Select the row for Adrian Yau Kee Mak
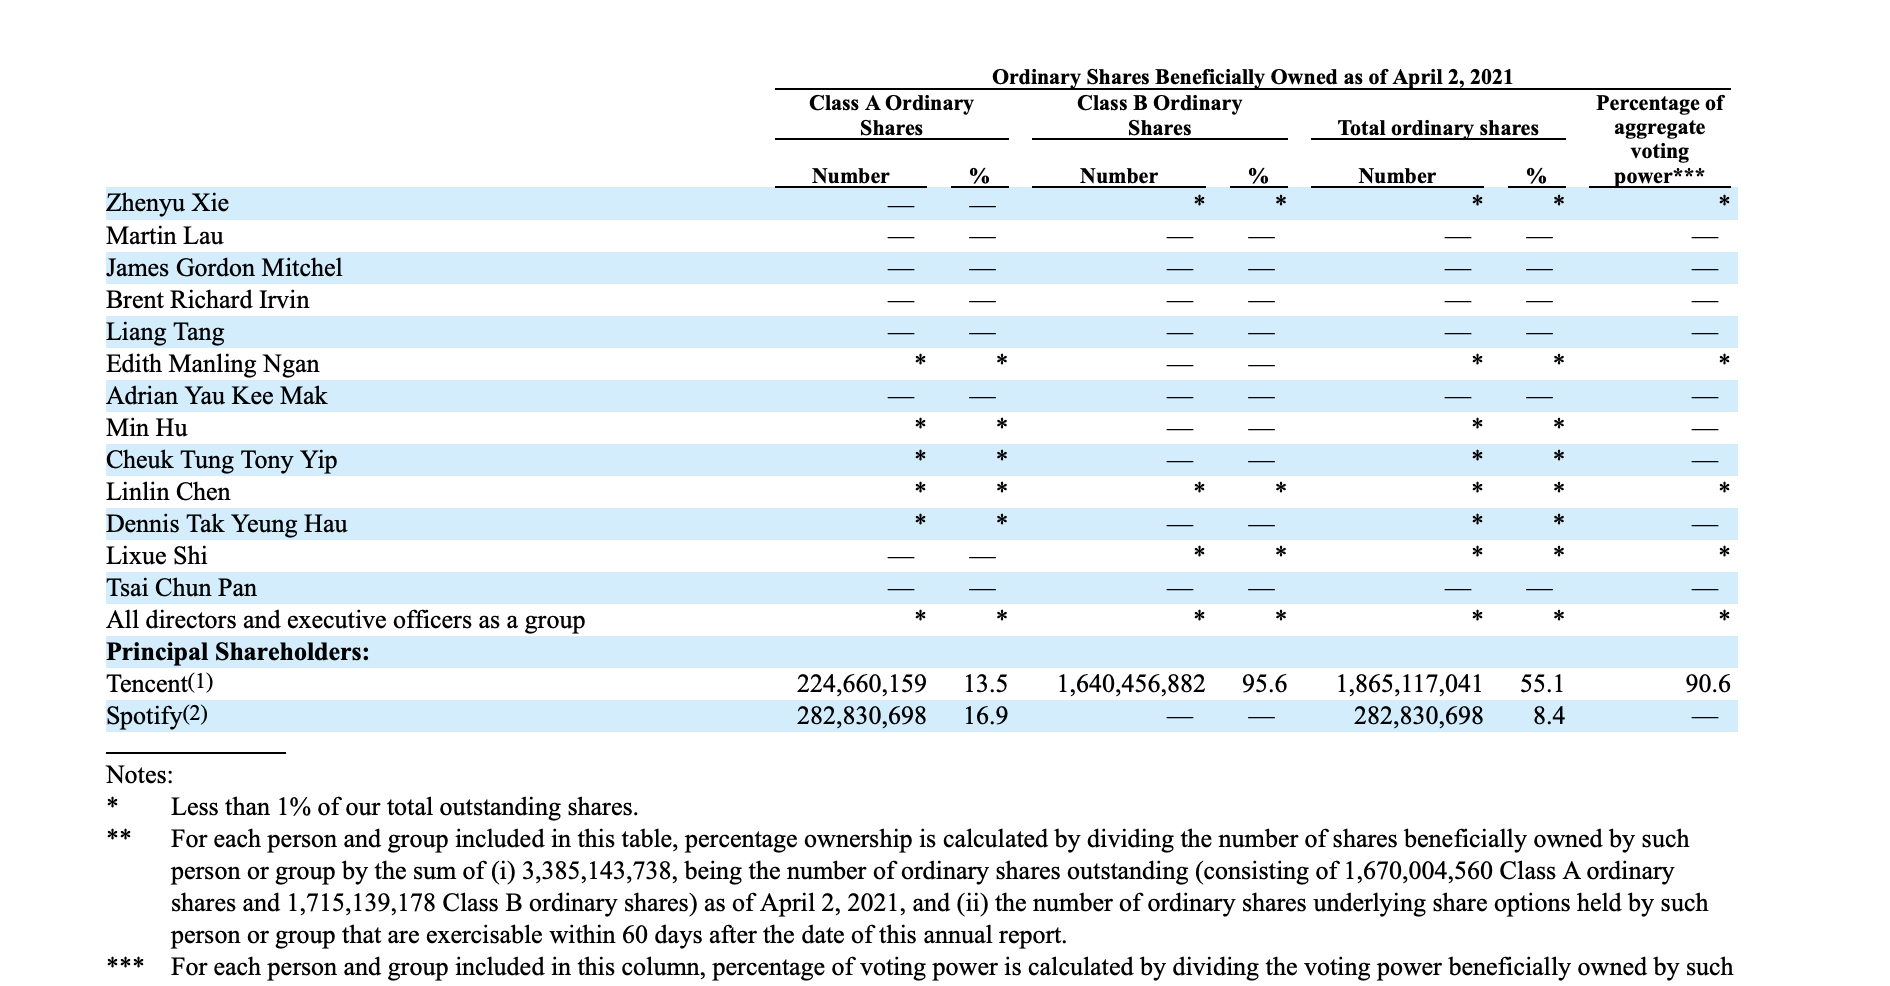The image size is (1890, 986). [x=216, y=396]
